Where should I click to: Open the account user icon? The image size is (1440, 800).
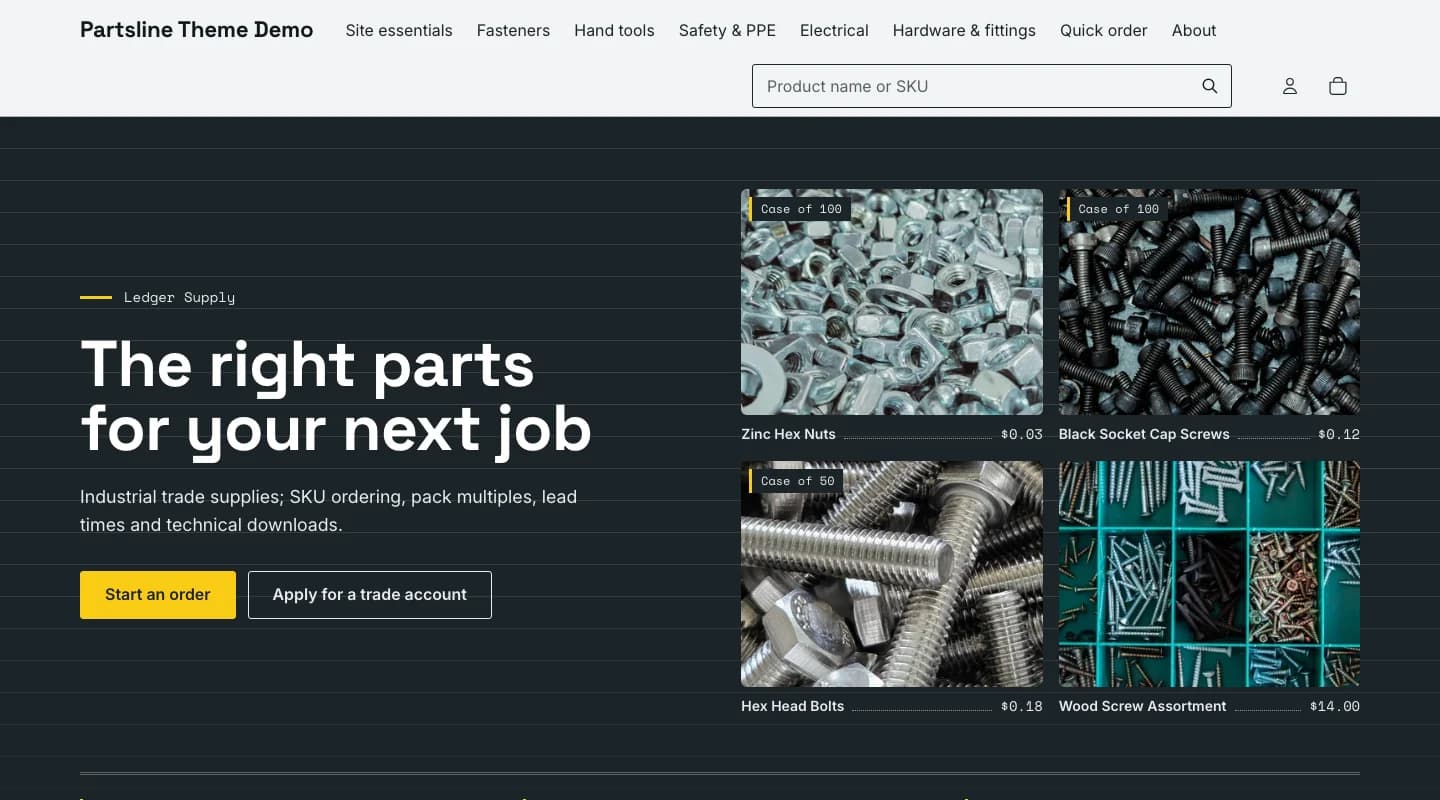1290,86
